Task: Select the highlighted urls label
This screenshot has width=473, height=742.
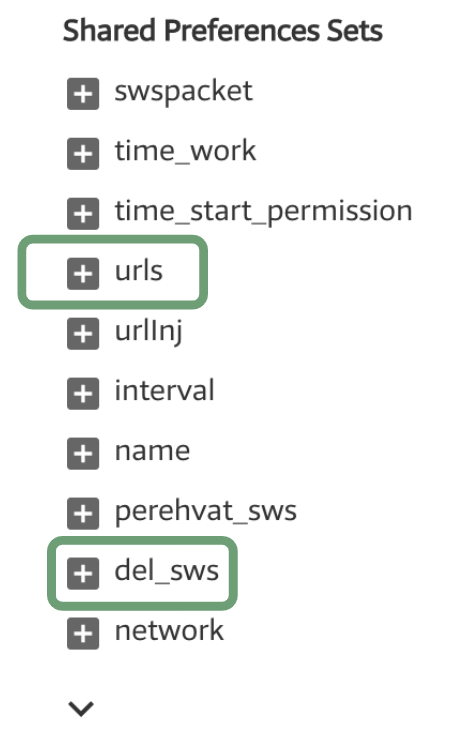Action: click(x=139, y=271)
